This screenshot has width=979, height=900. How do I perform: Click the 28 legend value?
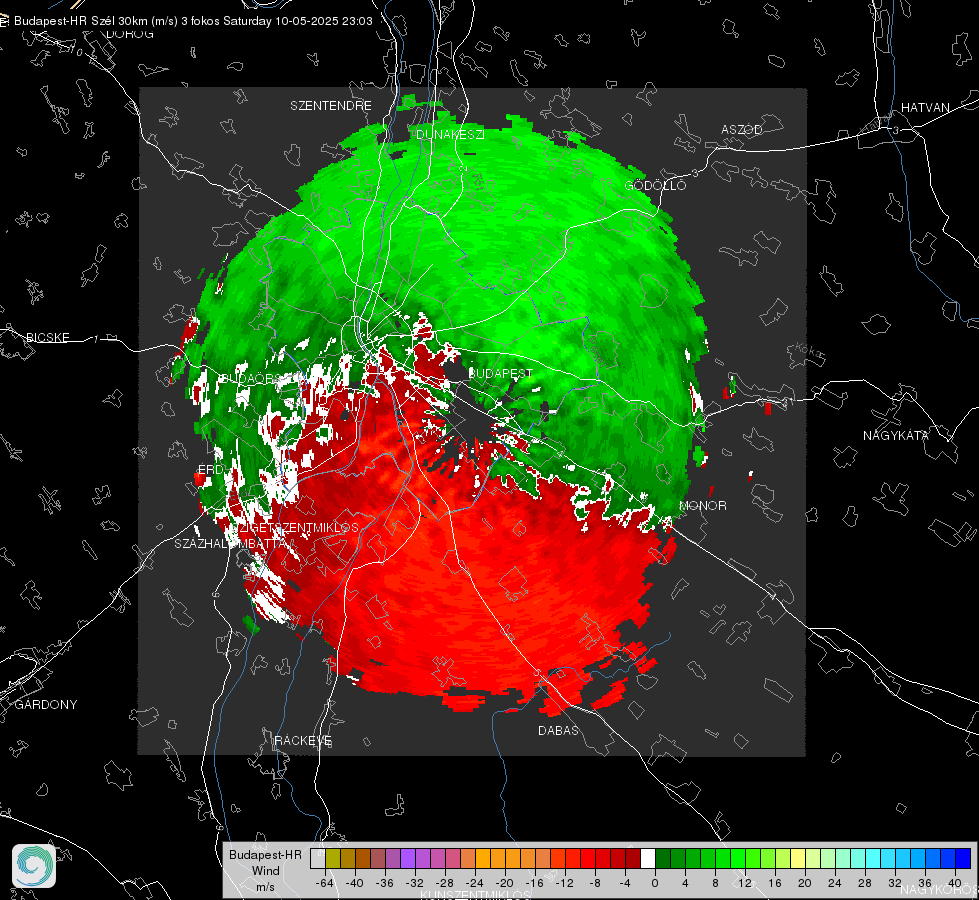[865, 883]
